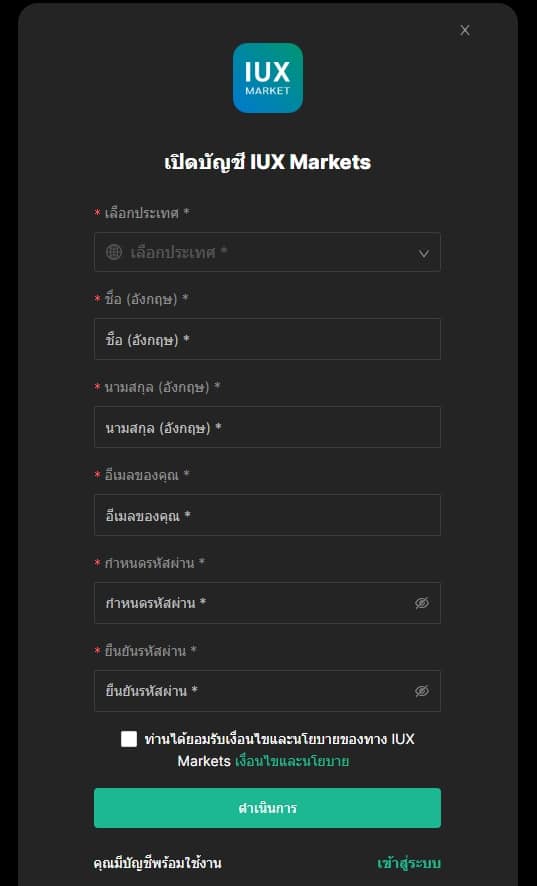The height and width of the screenshot is (886, 537).
Task: Click the green ดำเนินการ button
Action: pos(267,808)
